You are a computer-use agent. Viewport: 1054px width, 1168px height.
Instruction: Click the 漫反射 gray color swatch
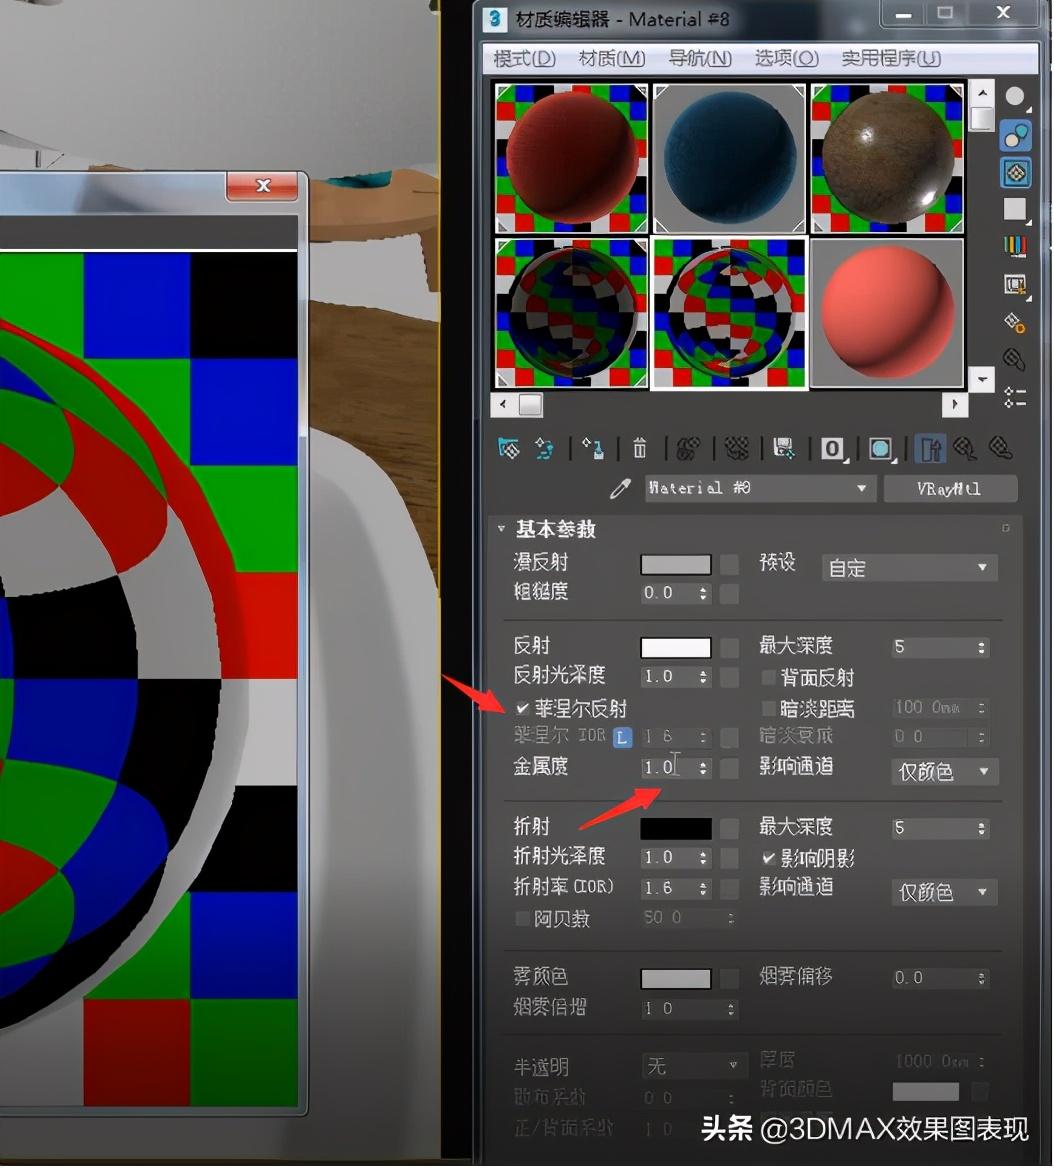tap(676, 565)
